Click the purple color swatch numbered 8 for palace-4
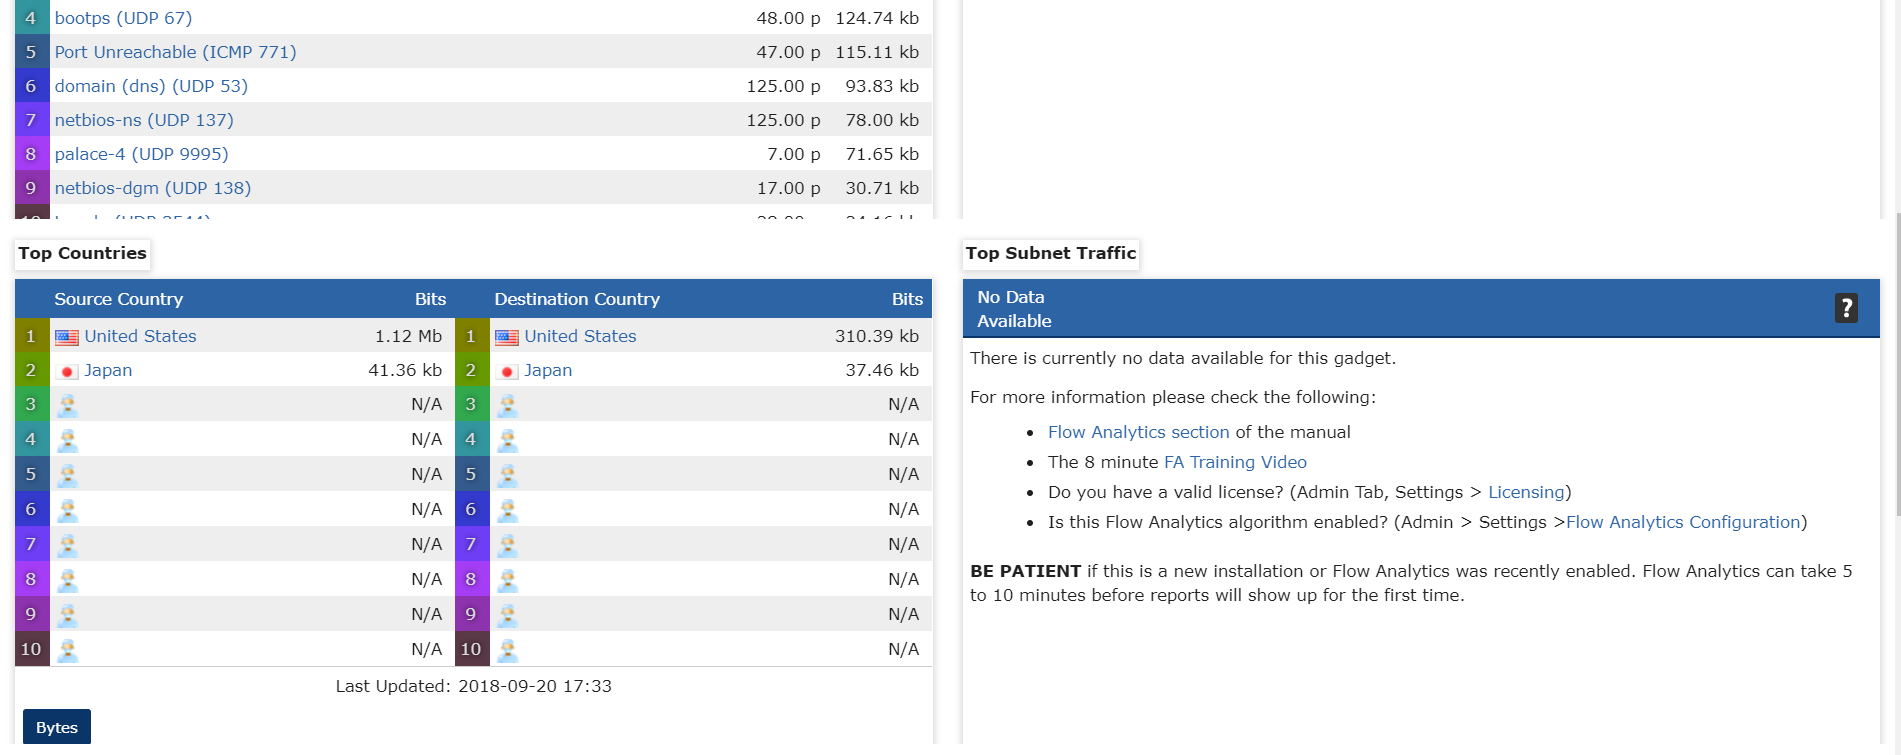The height and width of the screenshot is (755, 1901). (31, 154)
